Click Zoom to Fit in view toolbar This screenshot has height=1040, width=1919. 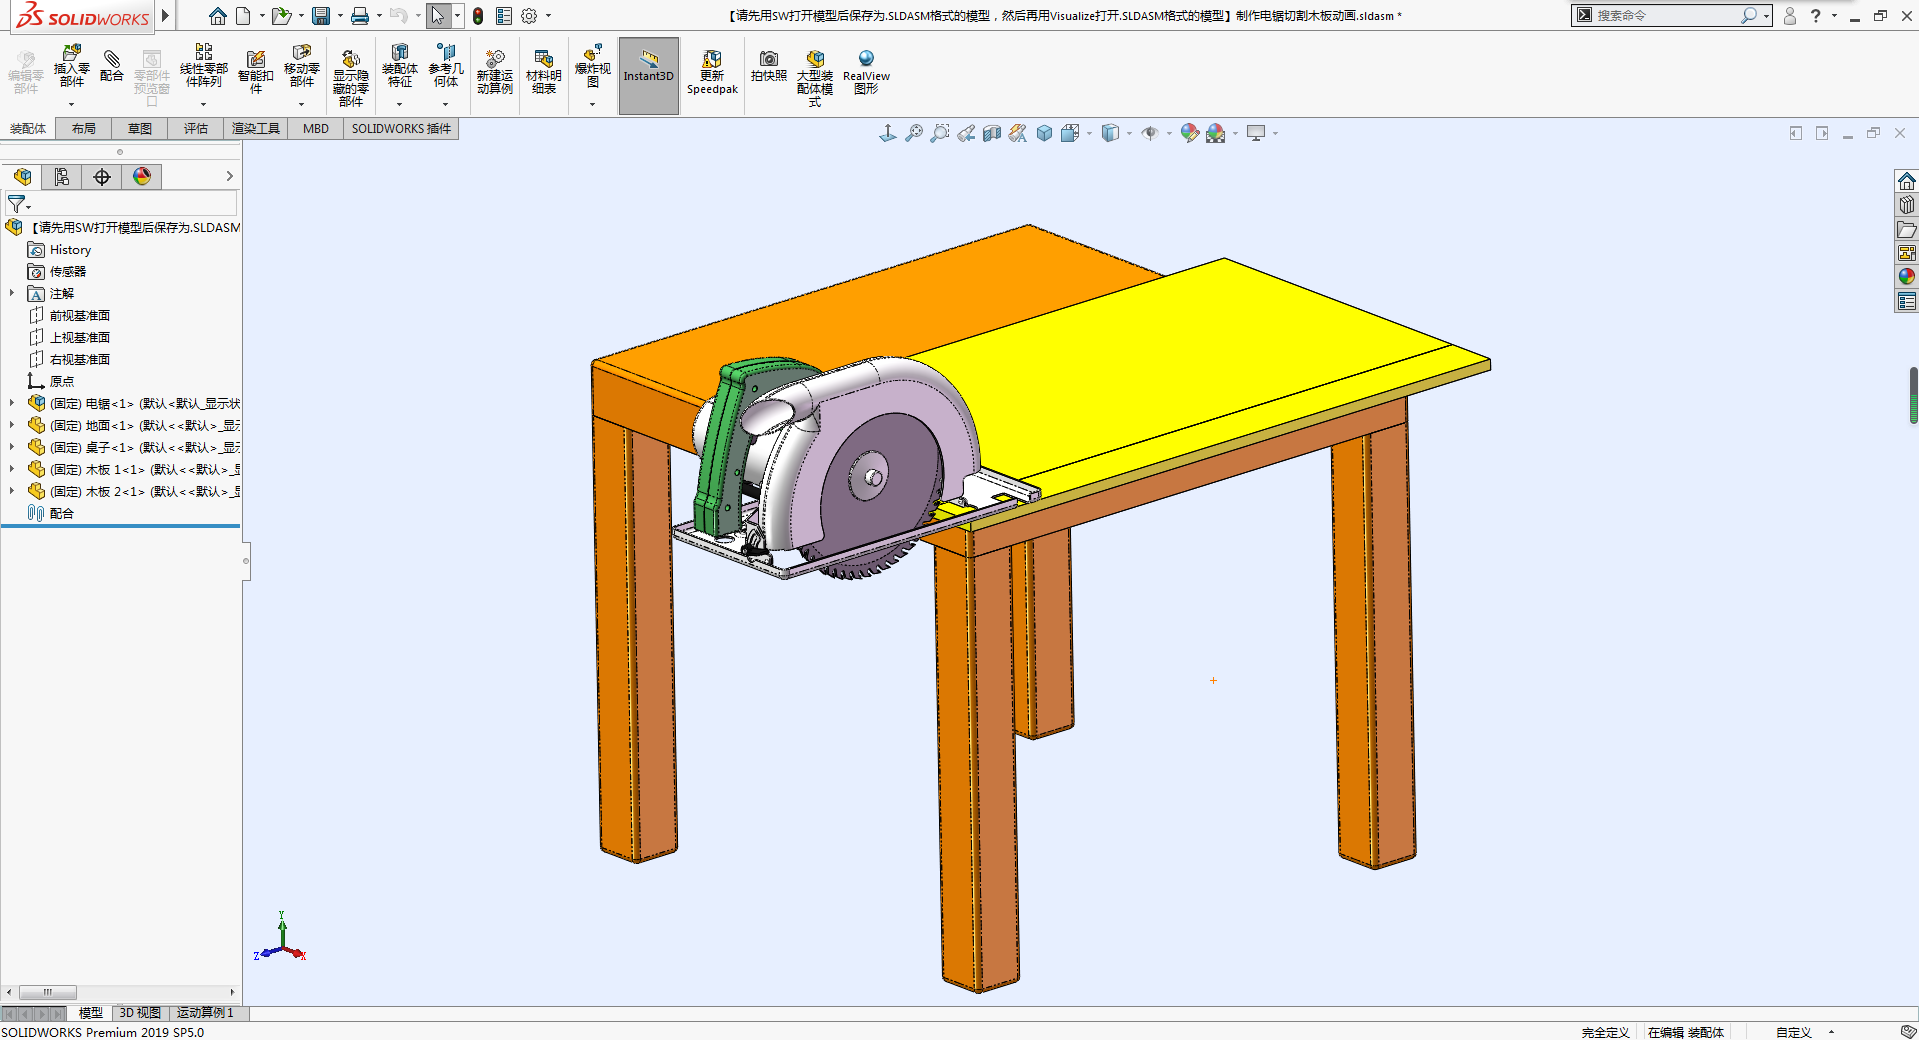tap(913, 133)
